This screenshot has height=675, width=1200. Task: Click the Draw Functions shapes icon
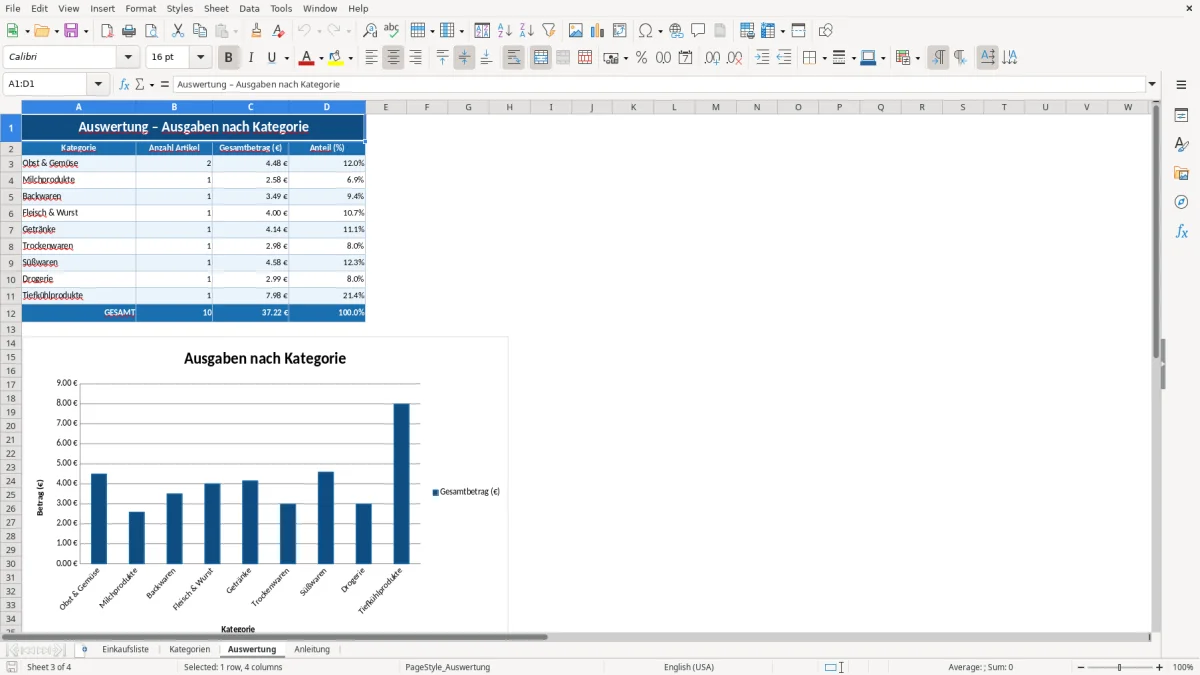coord(826,30)
